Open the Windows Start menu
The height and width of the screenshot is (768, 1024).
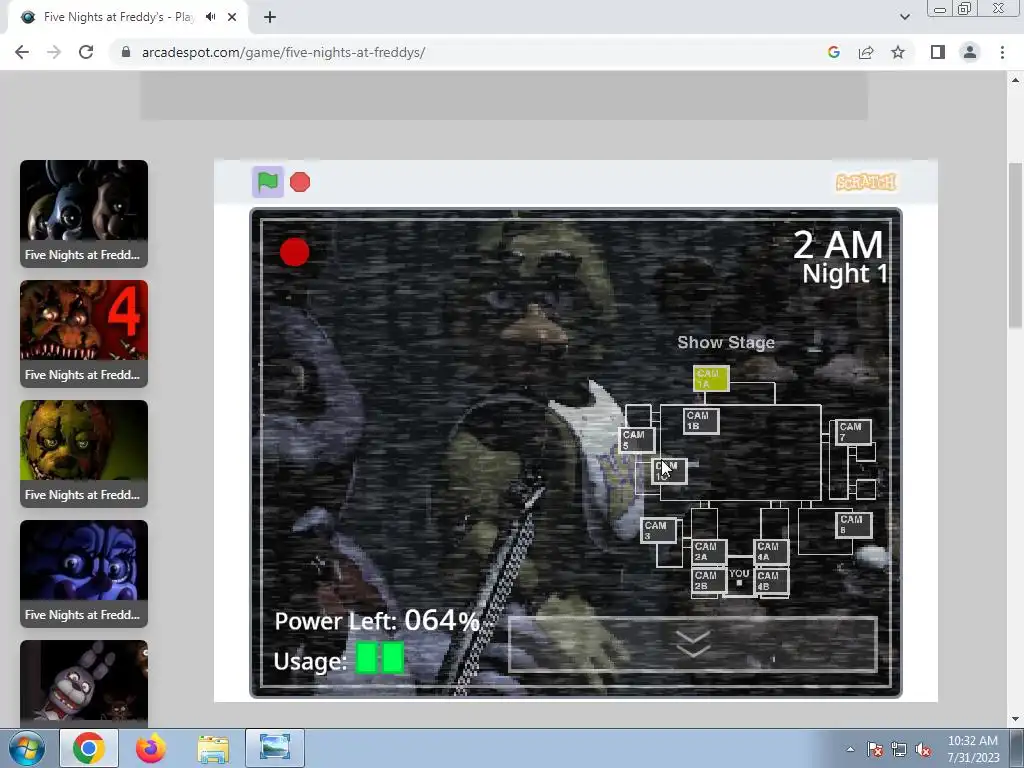[x=27, y=748]
